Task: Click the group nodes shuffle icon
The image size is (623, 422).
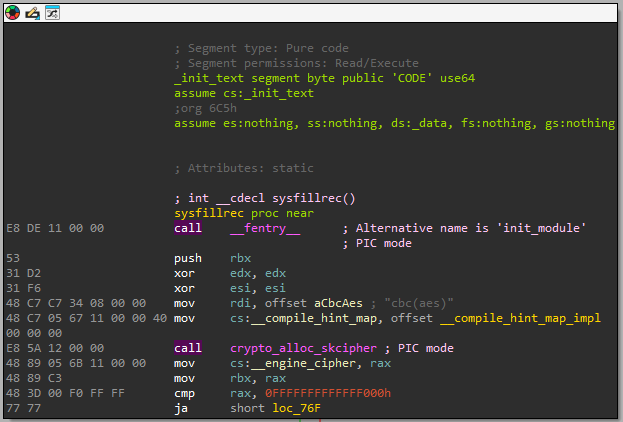Action: point(51,13)
